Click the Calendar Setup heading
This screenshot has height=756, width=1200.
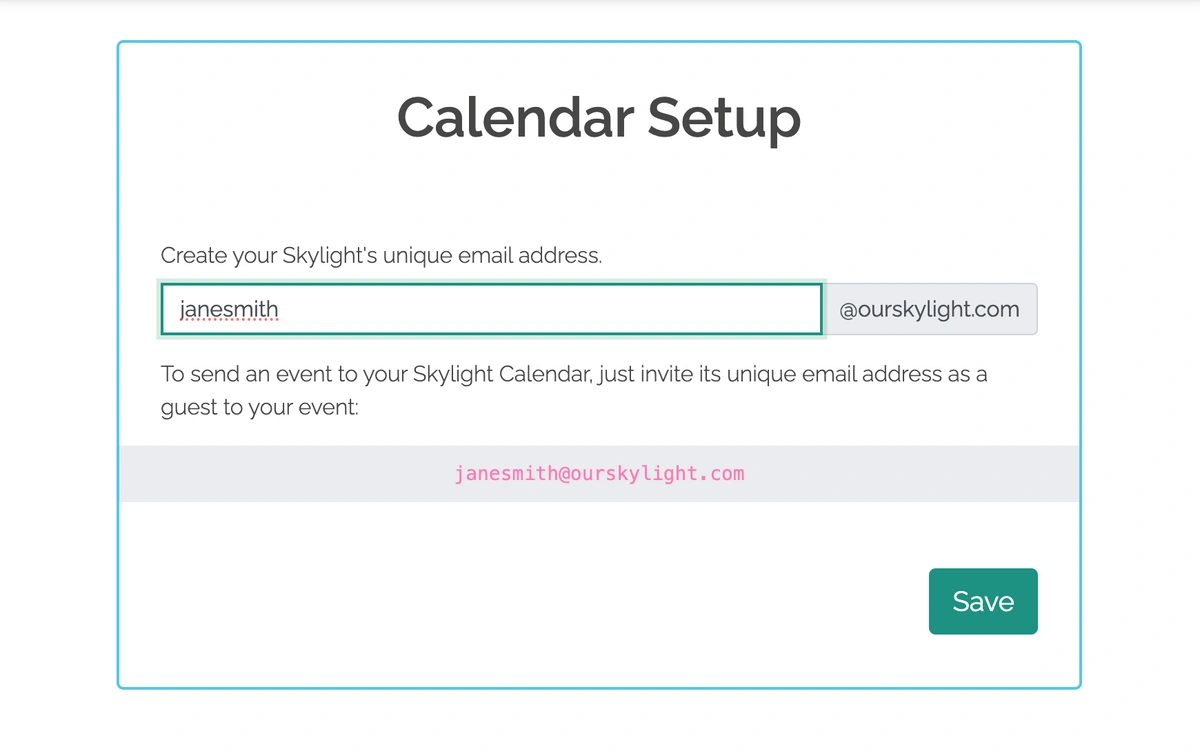click(599, 118)
